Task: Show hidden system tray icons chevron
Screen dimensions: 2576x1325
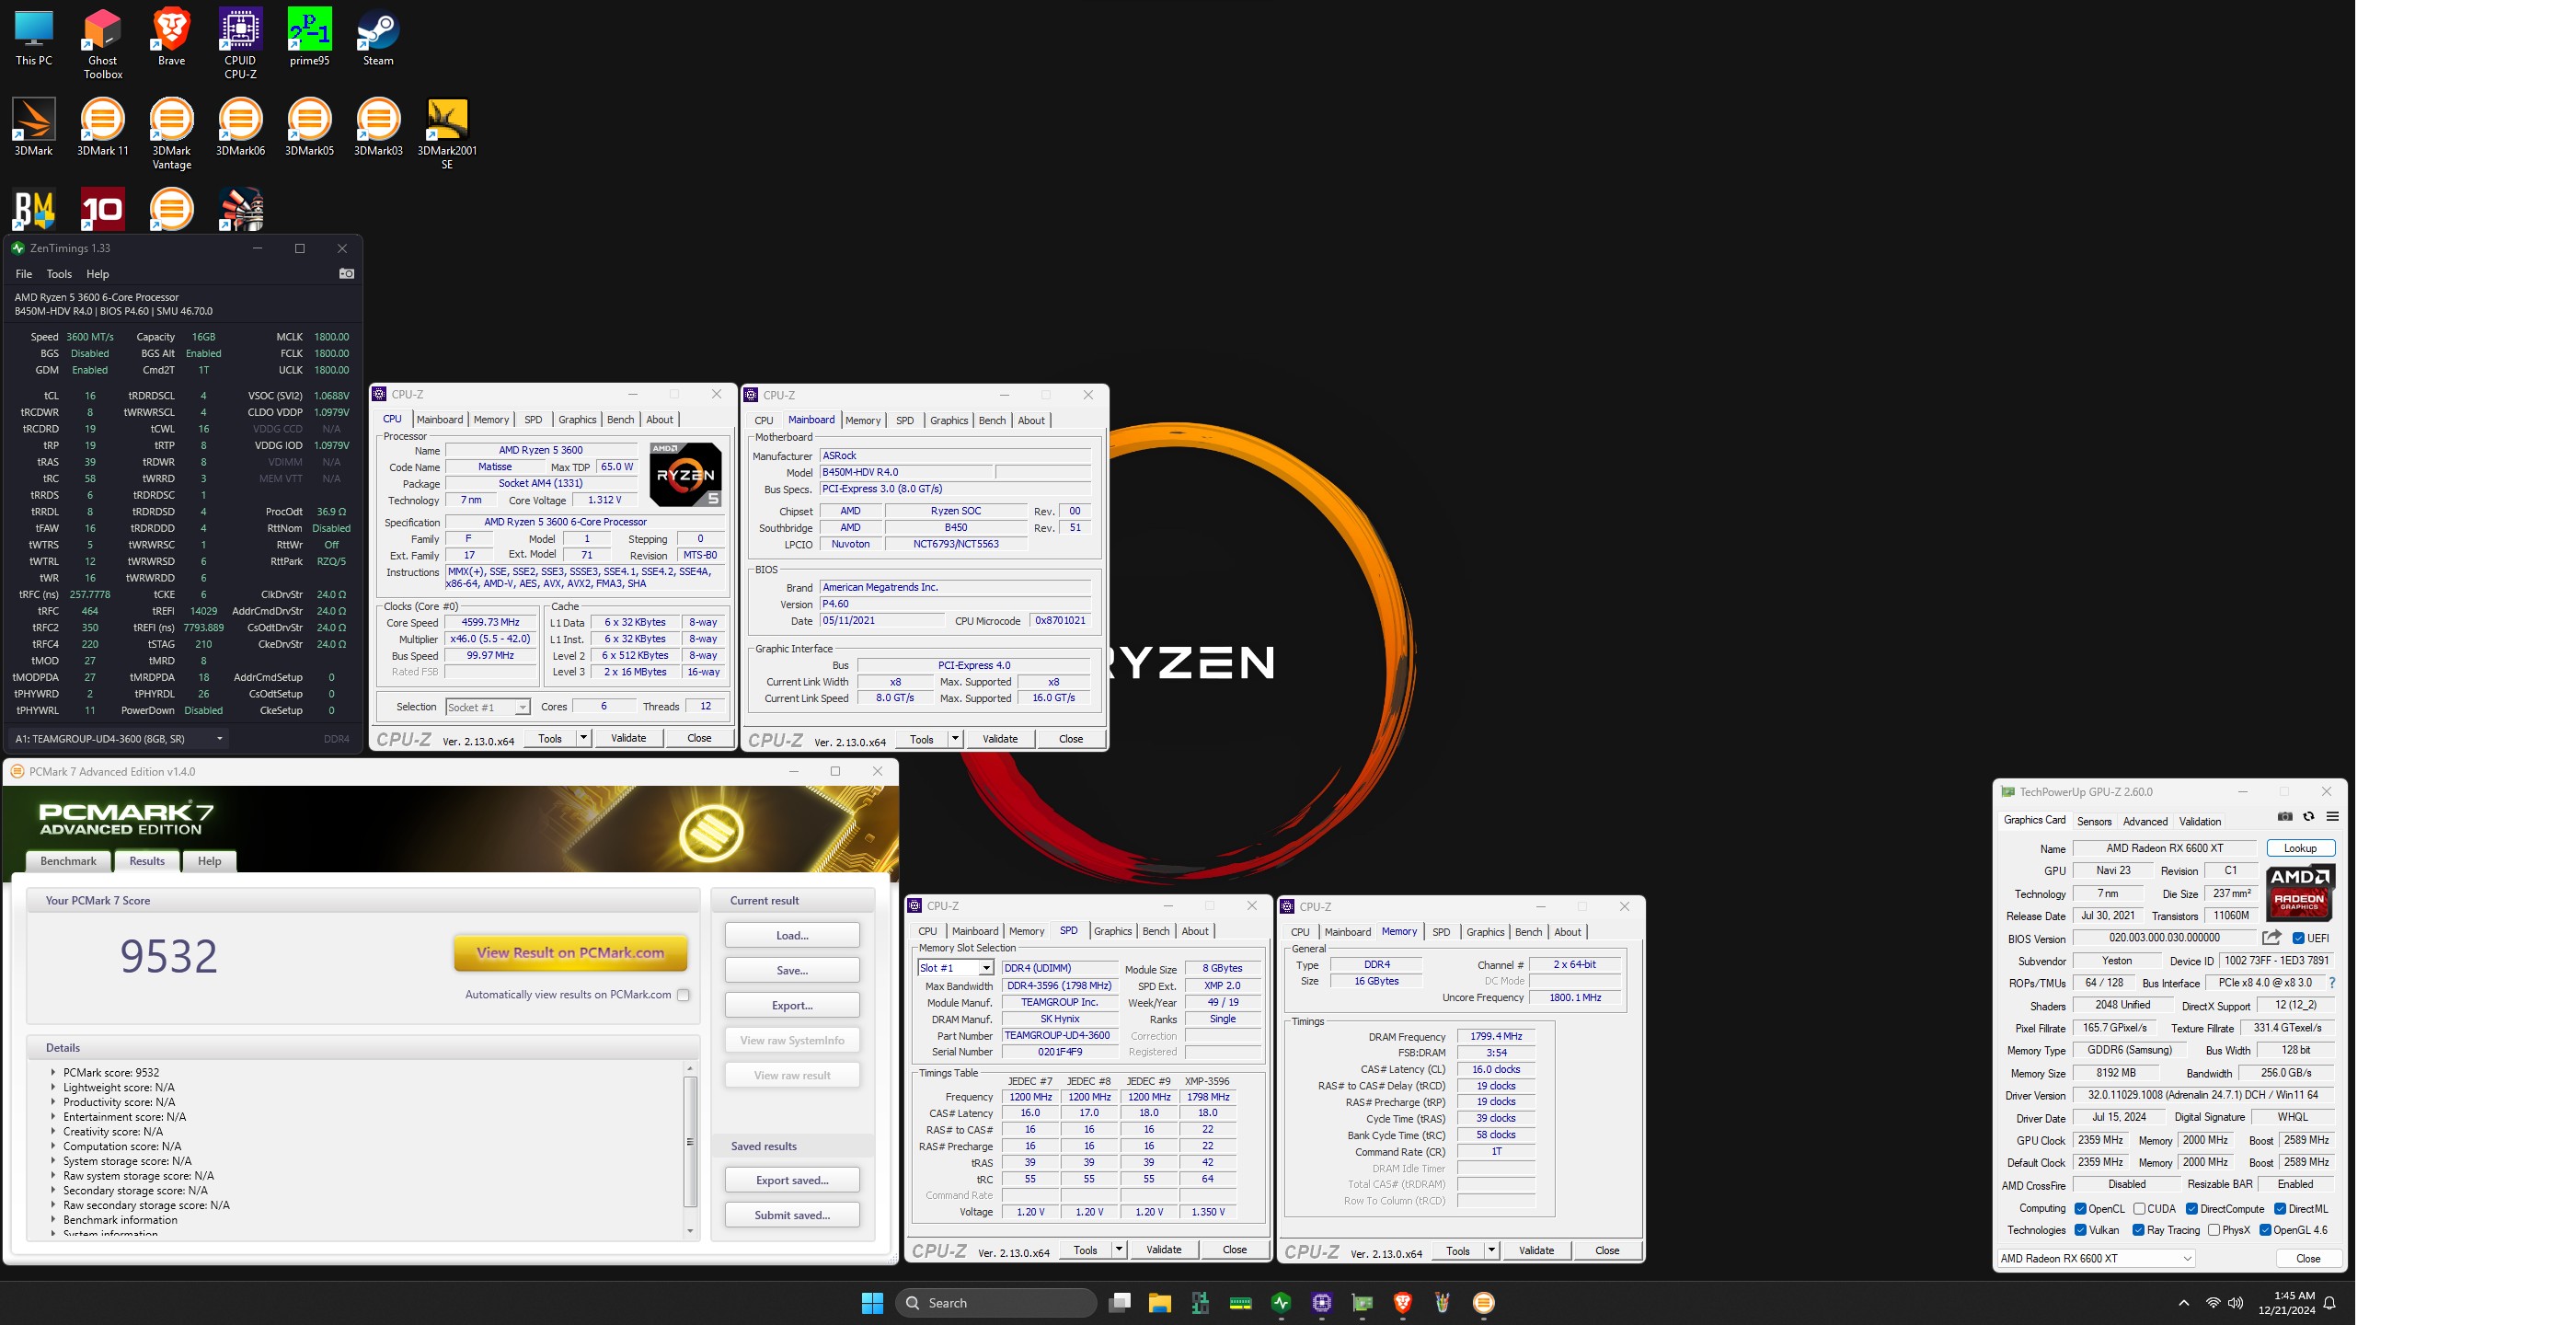Action: pyautogui.click(x=2183, y=1303)
